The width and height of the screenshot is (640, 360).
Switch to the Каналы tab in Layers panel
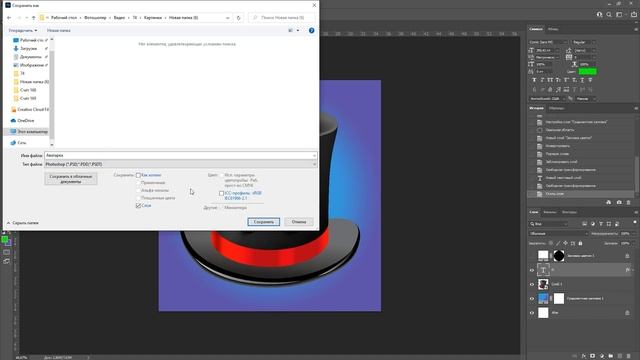pos(550,212)
